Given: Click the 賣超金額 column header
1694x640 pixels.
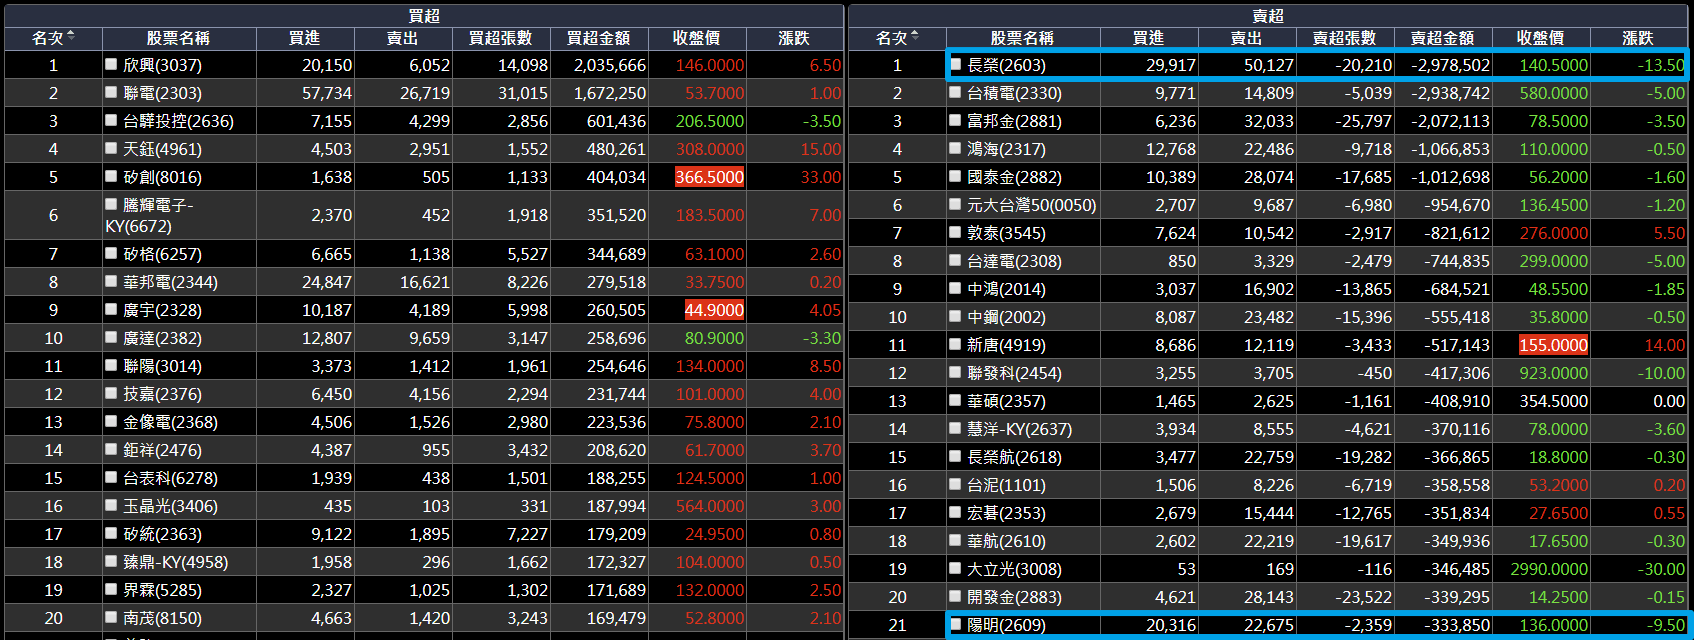Looking at the screenshot, I should click(1443, 38).
